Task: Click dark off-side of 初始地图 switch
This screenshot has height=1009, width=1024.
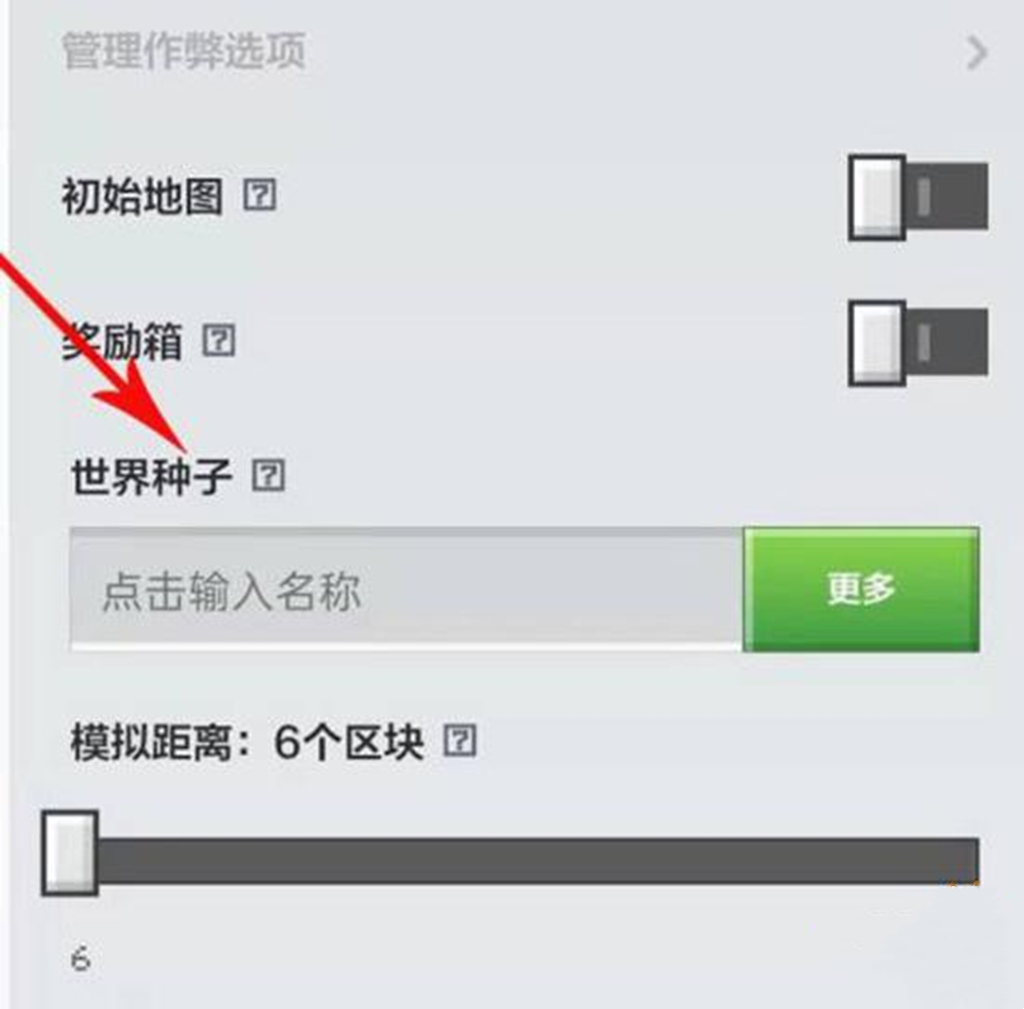Action: [947, 197]
